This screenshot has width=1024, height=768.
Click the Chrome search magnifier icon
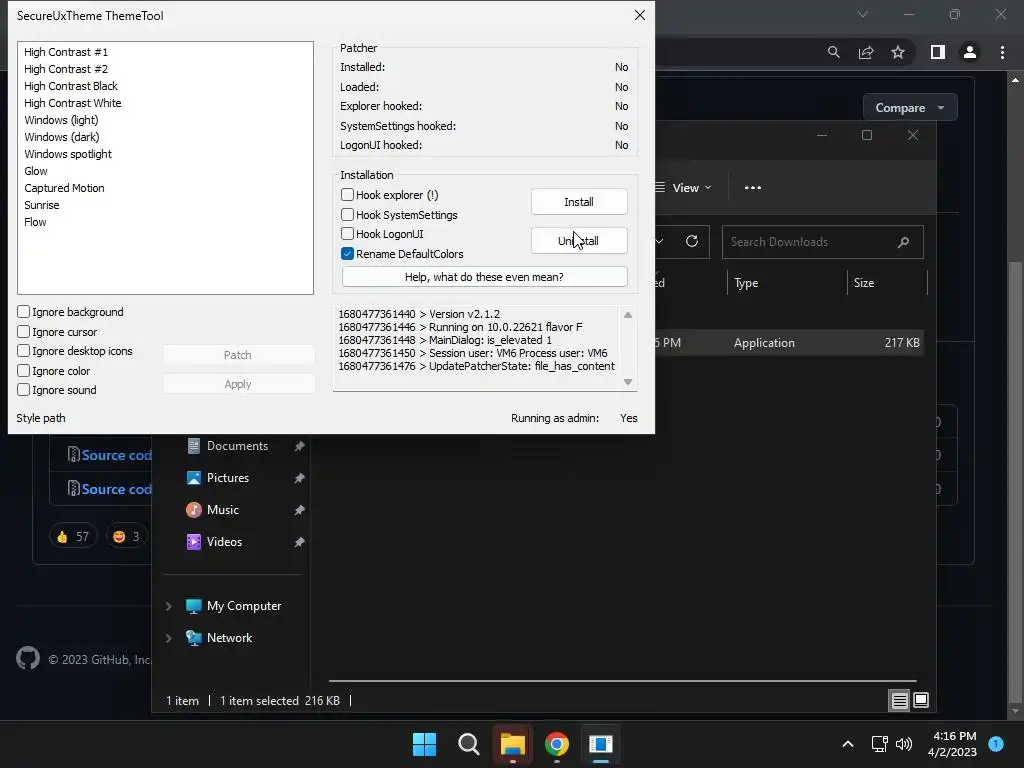[833, 52]
